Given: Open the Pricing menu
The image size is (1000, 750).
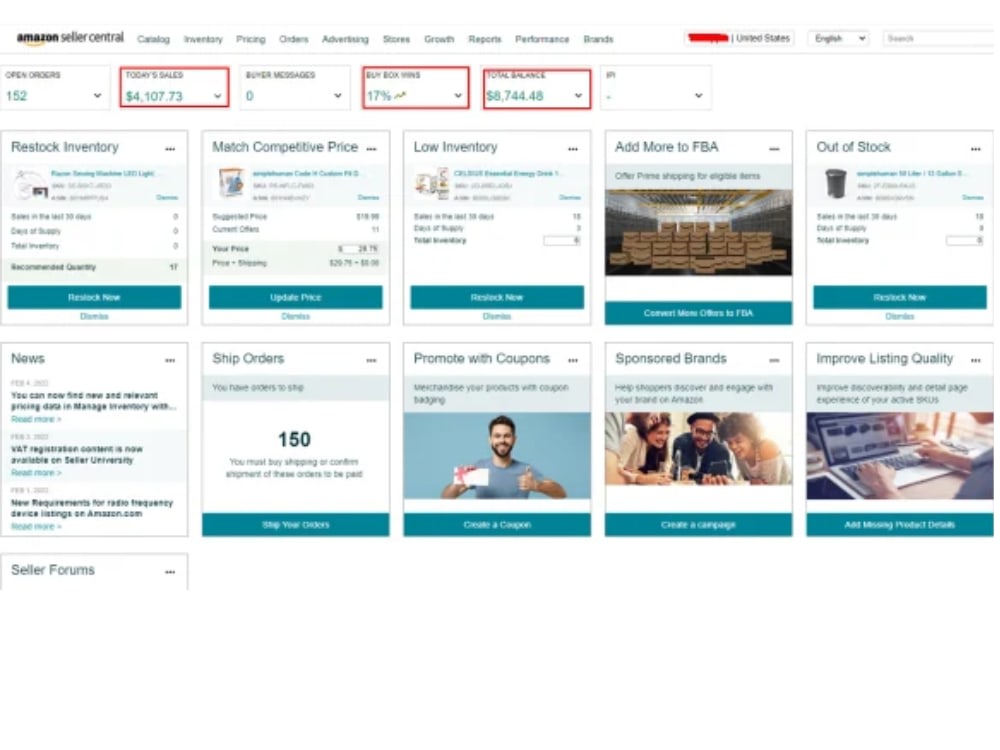Looking at the screenshot, I should tap(251, 39).
